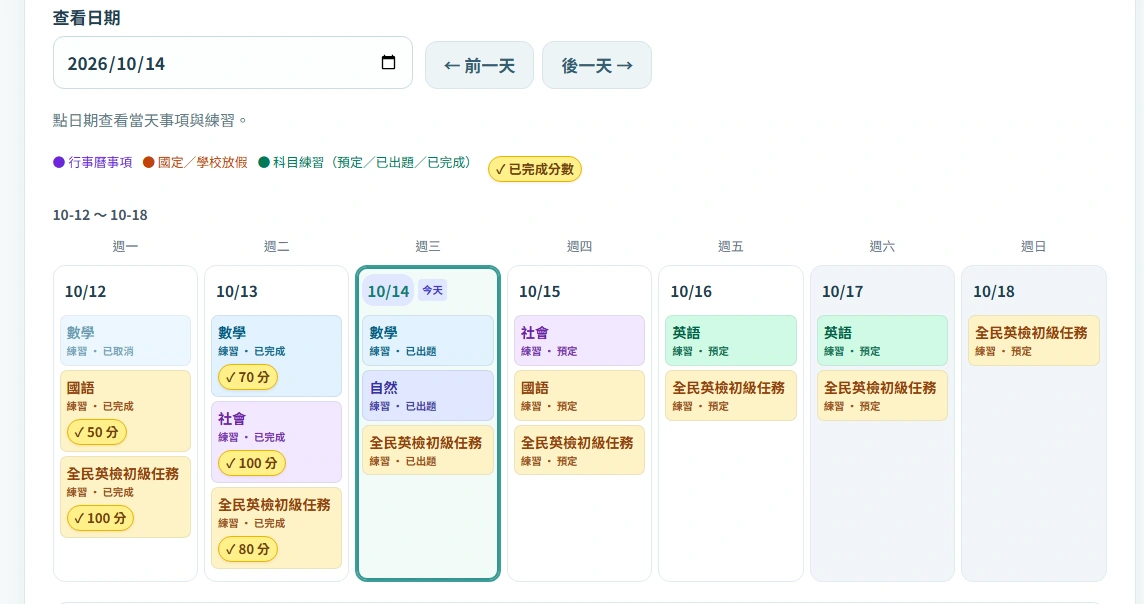Image resolution: width=1144 pixels, height=604 pixels.
Task: Open the 數學 已出題 card on 10/14
Action: (x=428, y=341)
